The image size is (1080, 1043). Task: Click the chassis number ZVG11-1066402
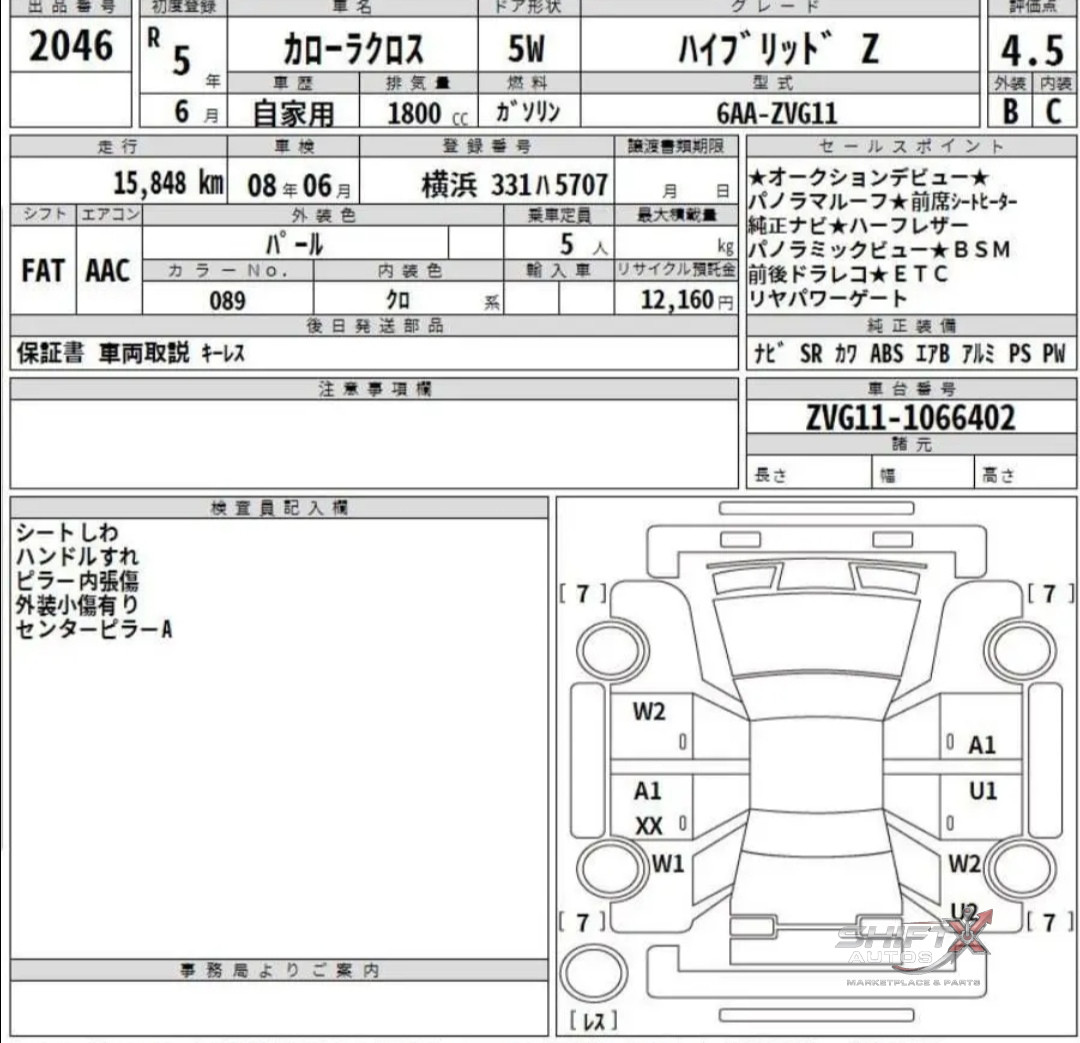click(x=911, y=418)
